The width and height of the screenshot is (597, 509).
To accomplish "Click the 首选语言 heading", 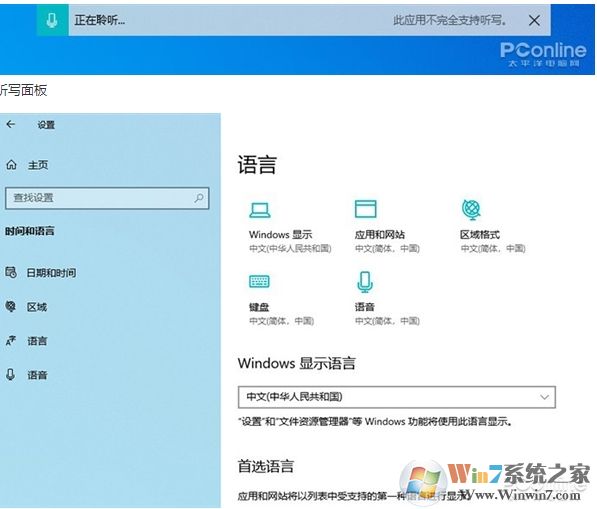I will [266, 466].
